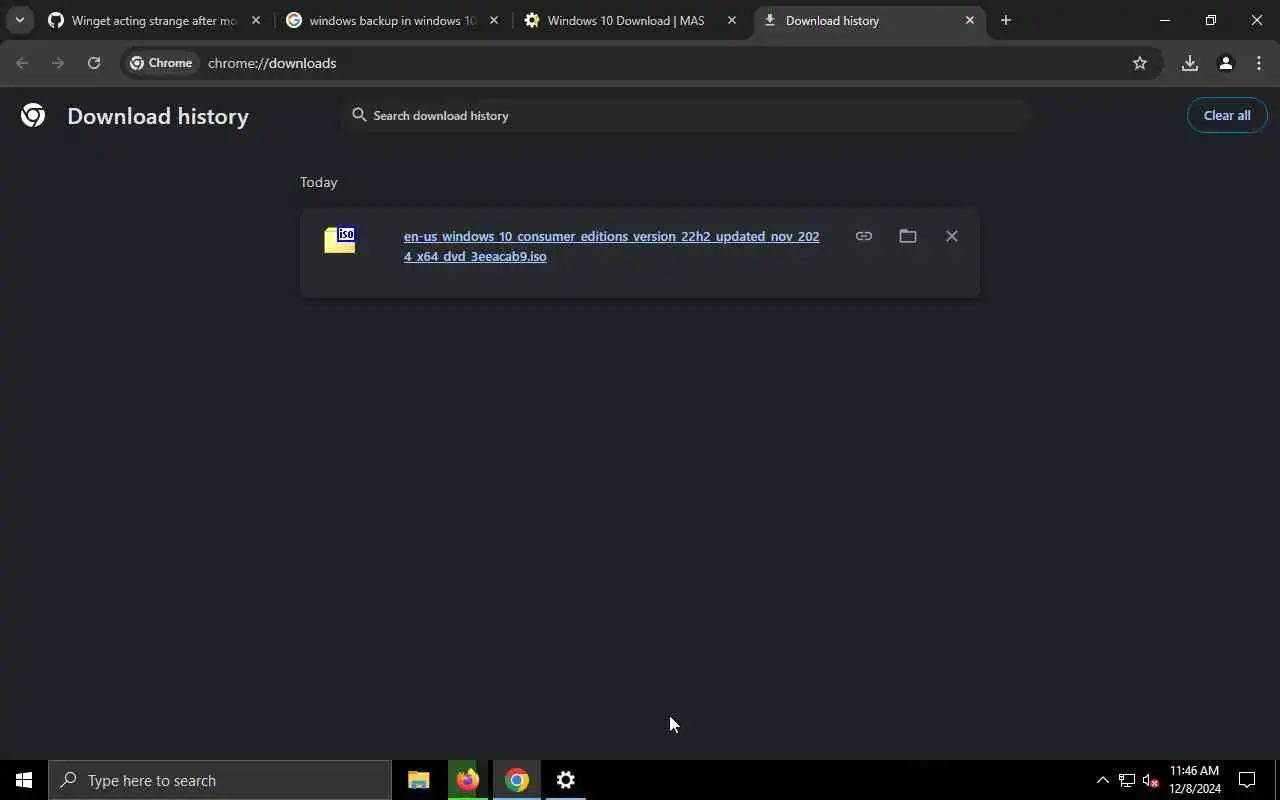
Task: Switch to the windows backup Google tab
Action: [x=392, y=20]
